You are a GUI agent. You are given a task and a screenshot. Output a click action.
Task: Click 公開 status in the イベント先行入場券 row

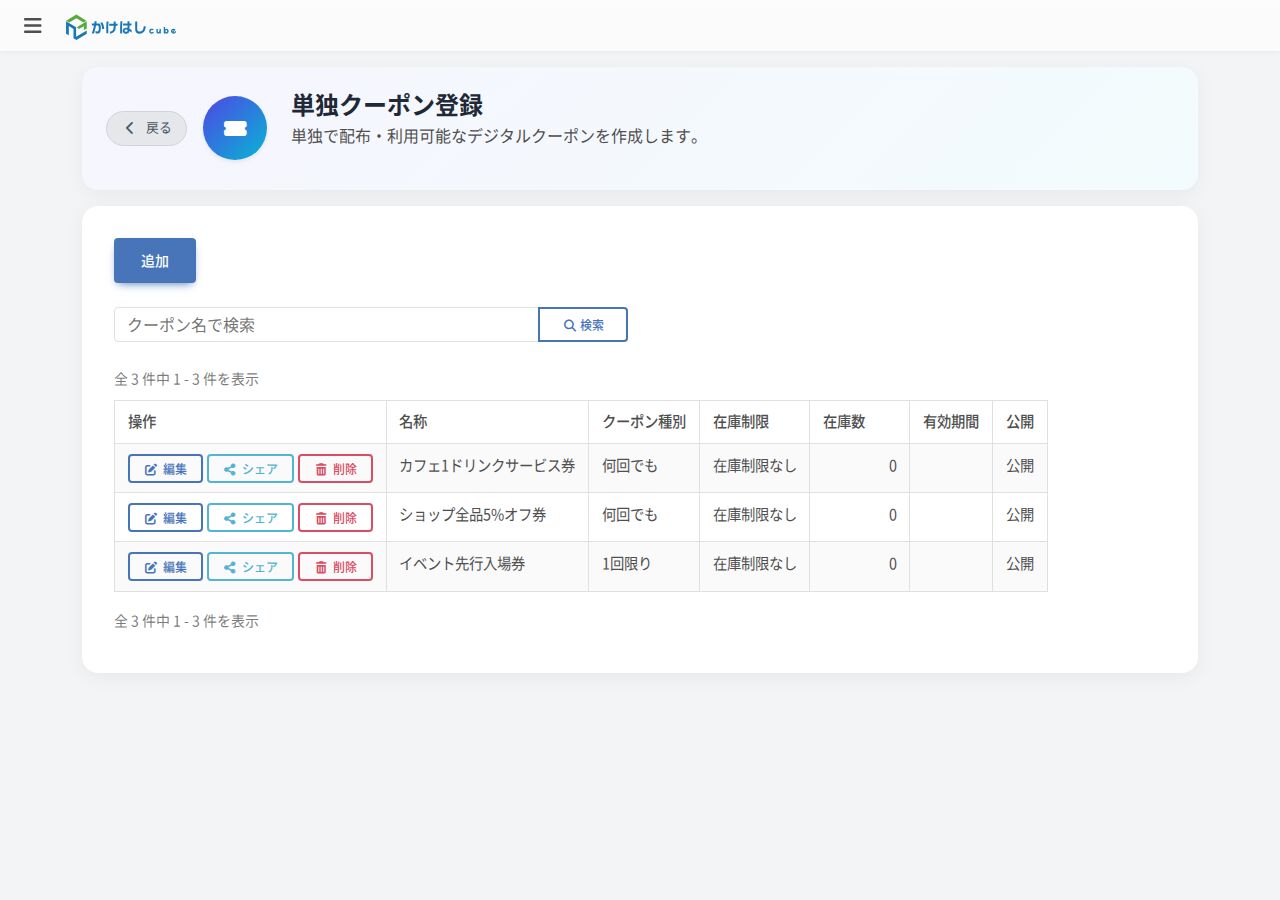[x=1020, y=564]
